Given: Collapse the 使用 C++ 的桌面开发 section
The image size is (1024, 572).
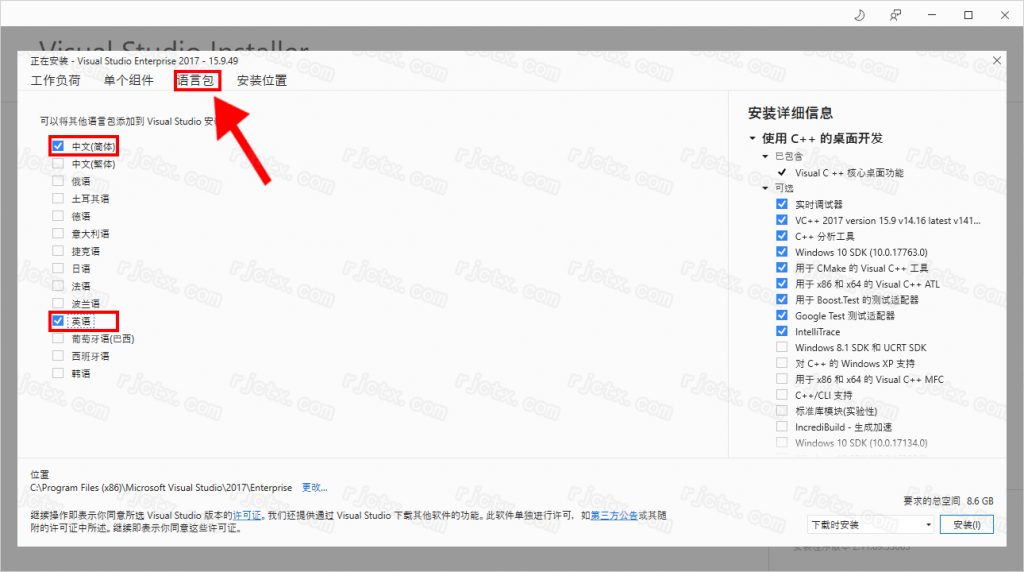Looking at the screenshot, I should pos(753,138).
